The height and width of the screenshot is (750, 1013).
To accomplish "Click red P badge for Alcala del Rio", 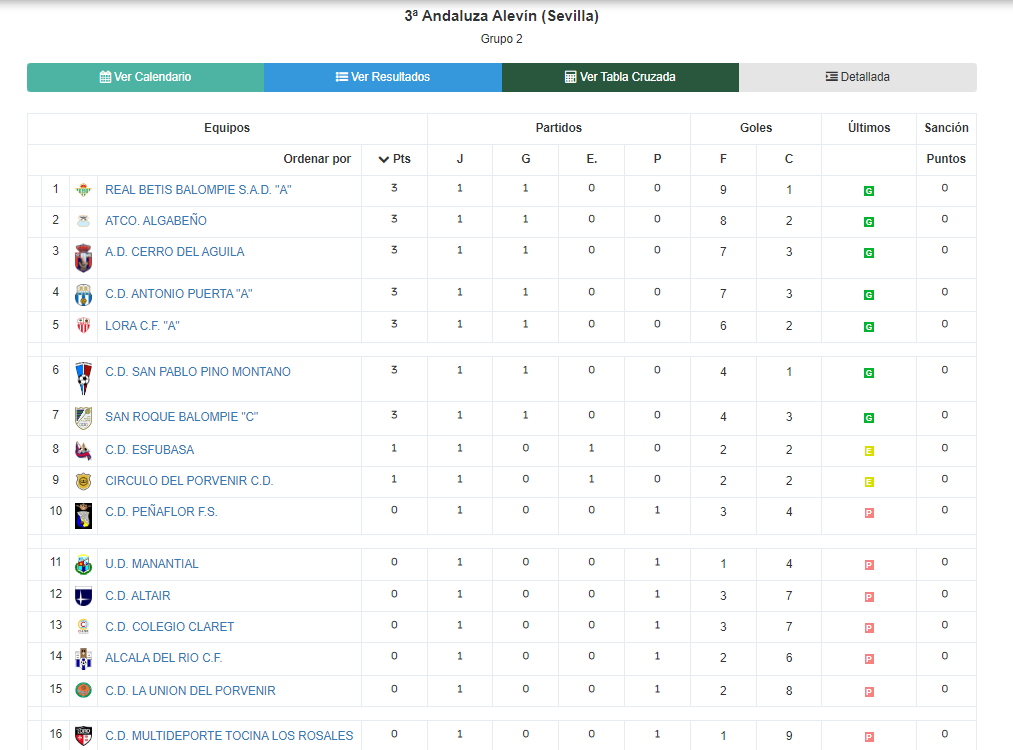I will (869, 659).
